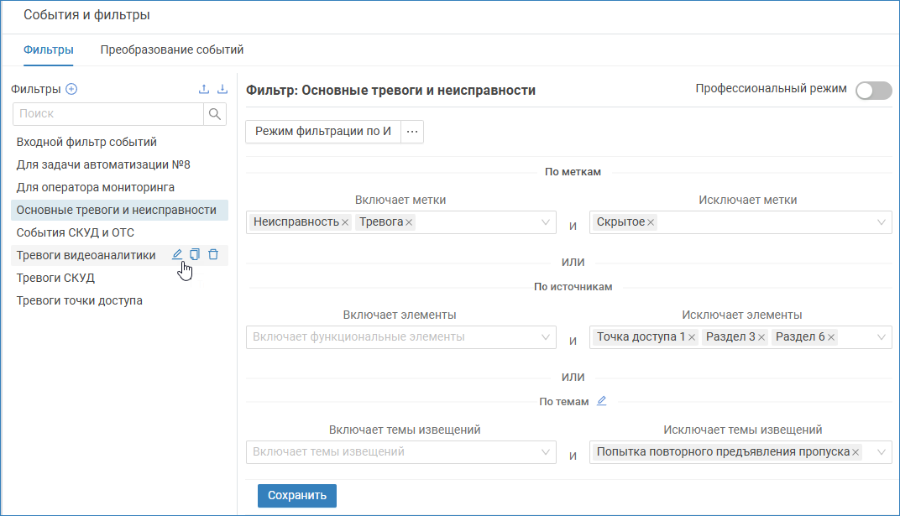
Task: Click the download filters icon
Action: click(x=222, y=89)
